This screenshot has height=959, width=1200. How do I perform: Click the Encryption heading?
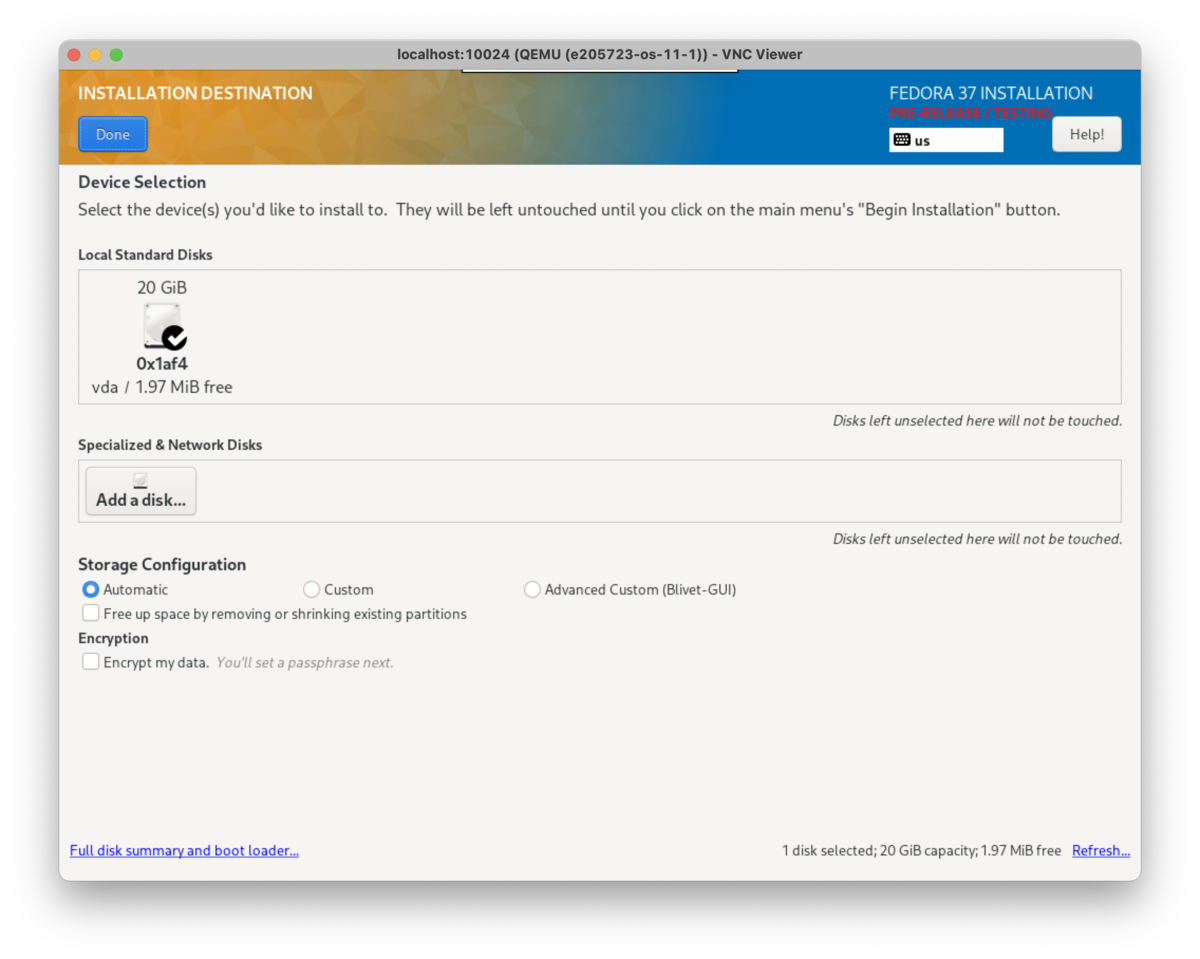pos(113,638)
